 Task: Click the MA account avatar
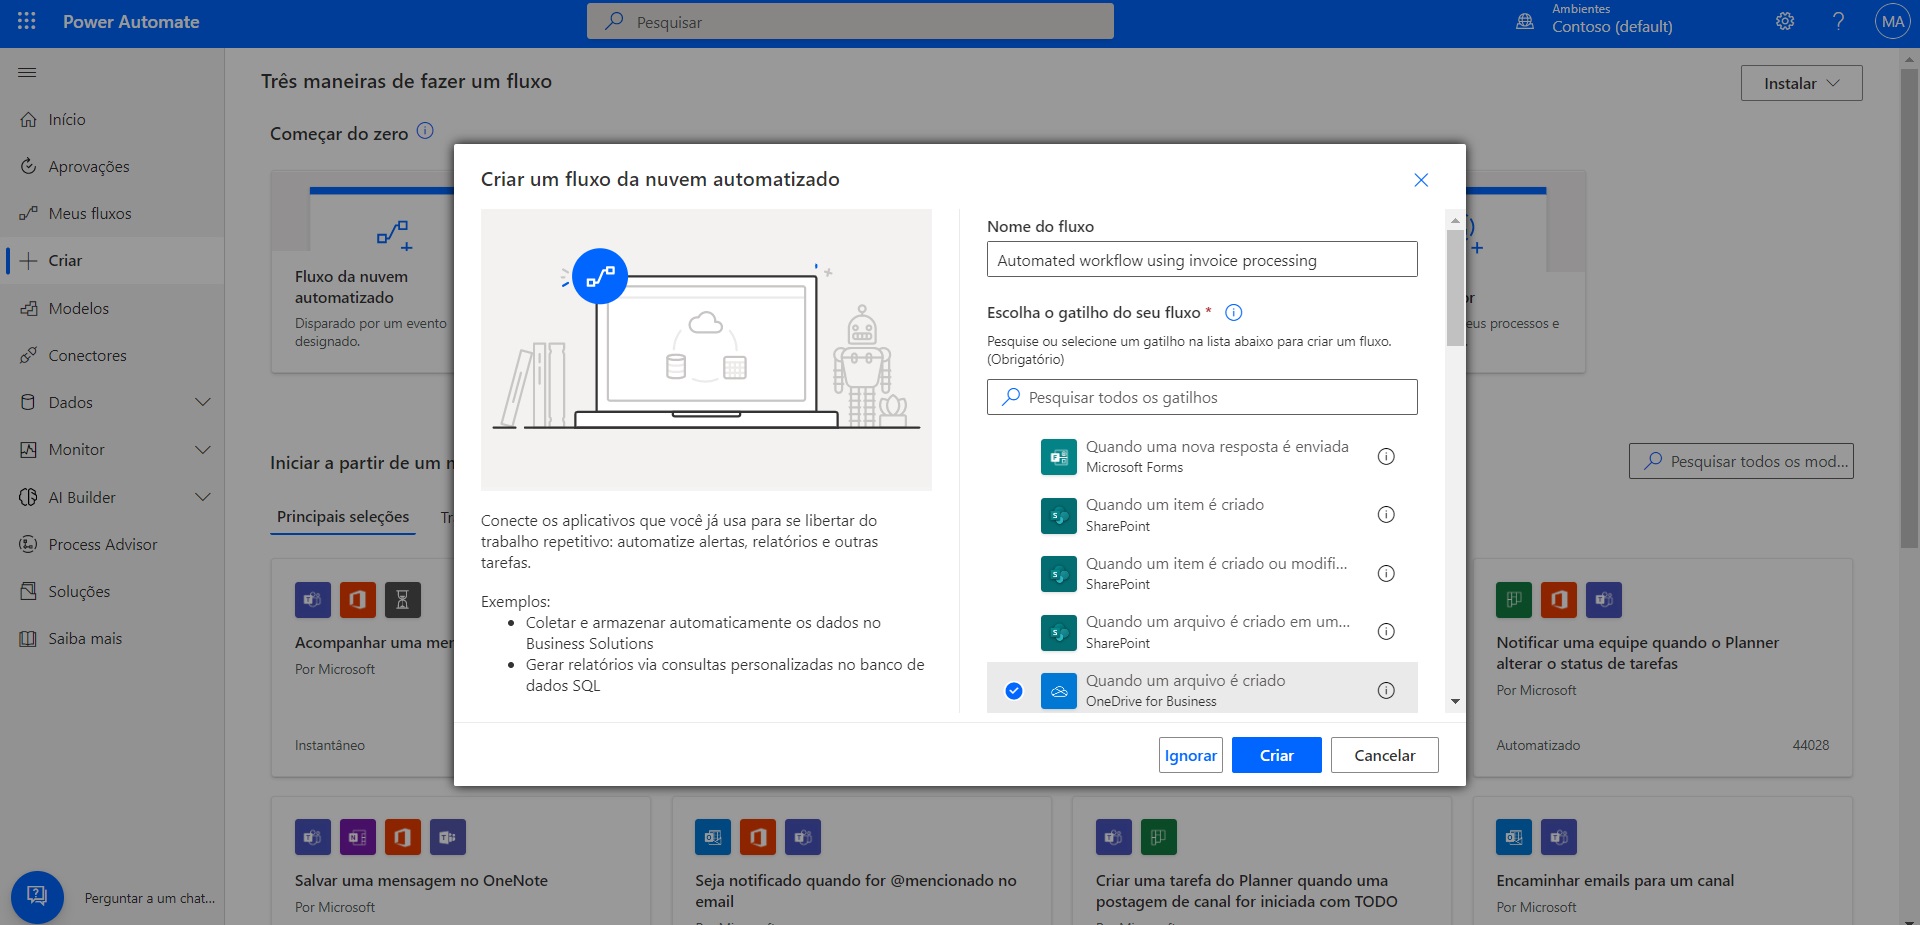(x=1892, y=21)
